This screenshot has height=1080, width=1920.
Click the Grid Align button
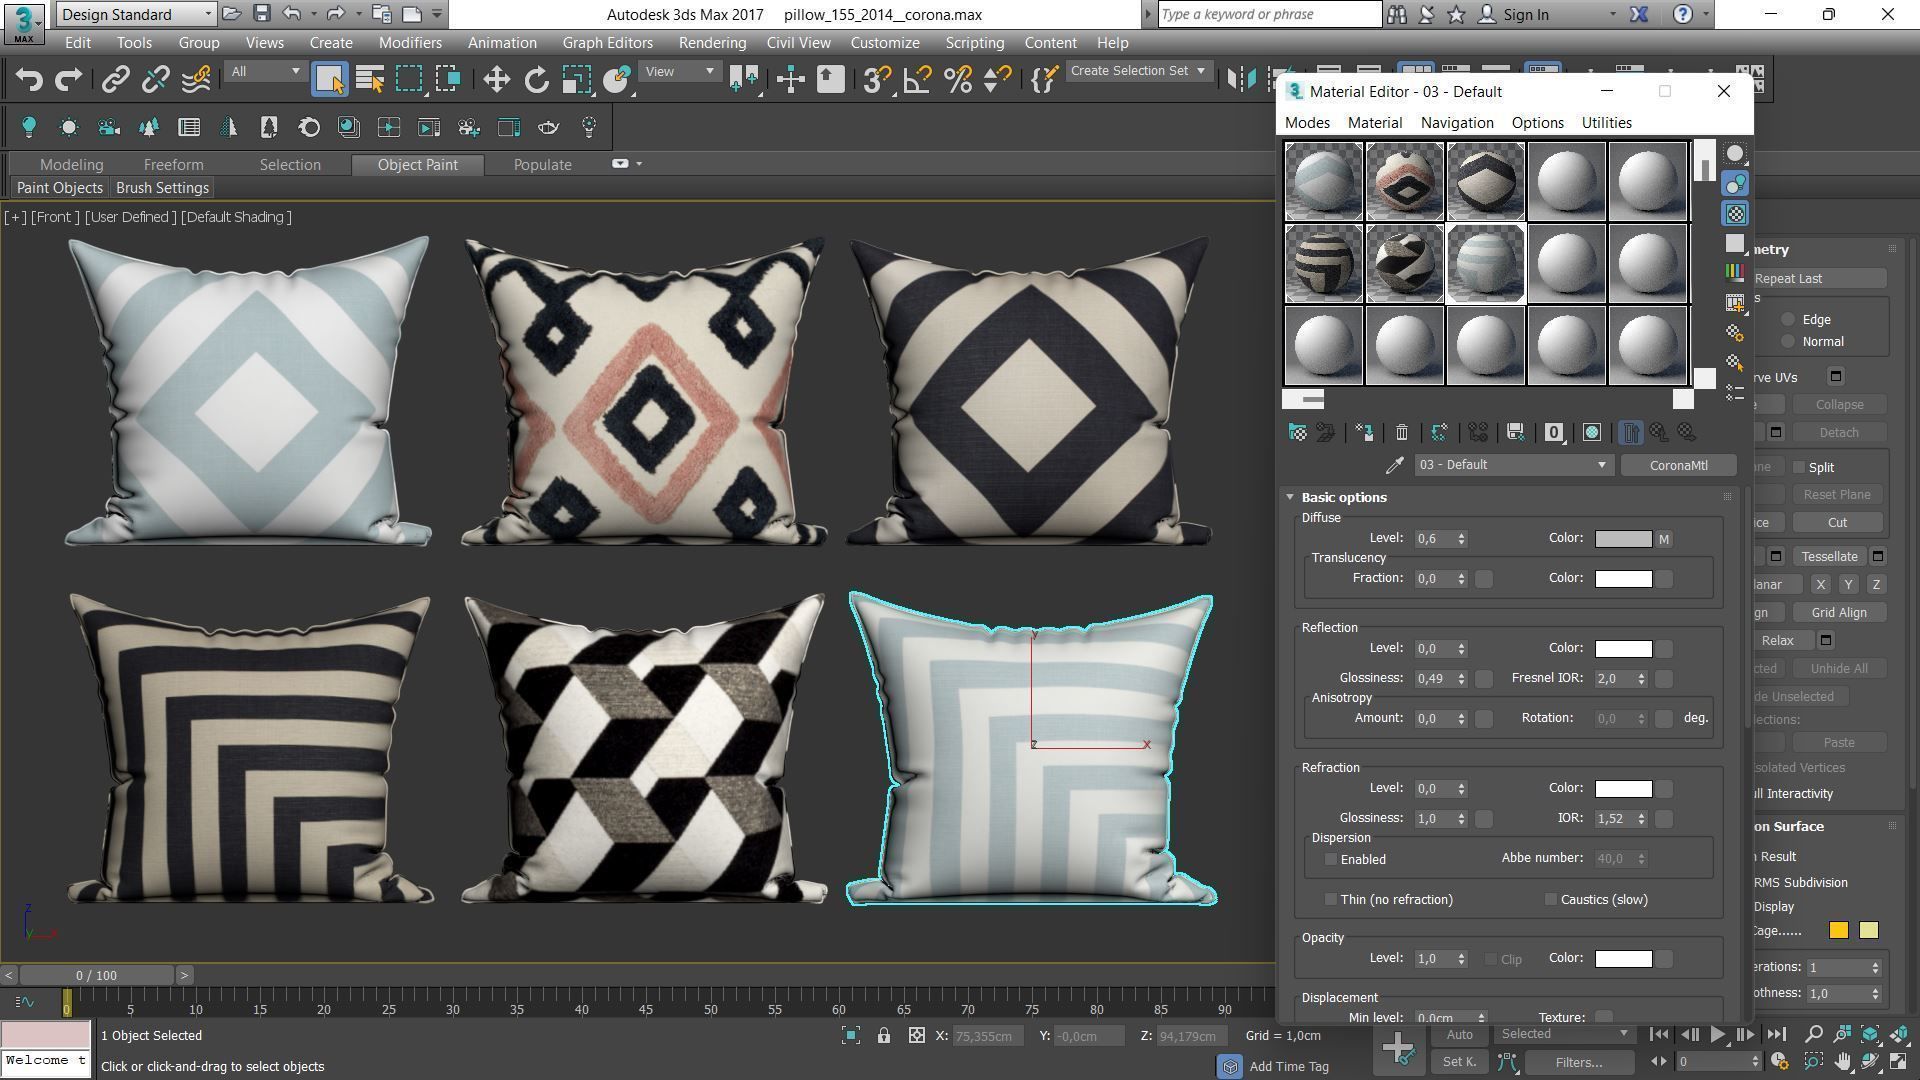pyautogui.click(x=1838, y=613)
